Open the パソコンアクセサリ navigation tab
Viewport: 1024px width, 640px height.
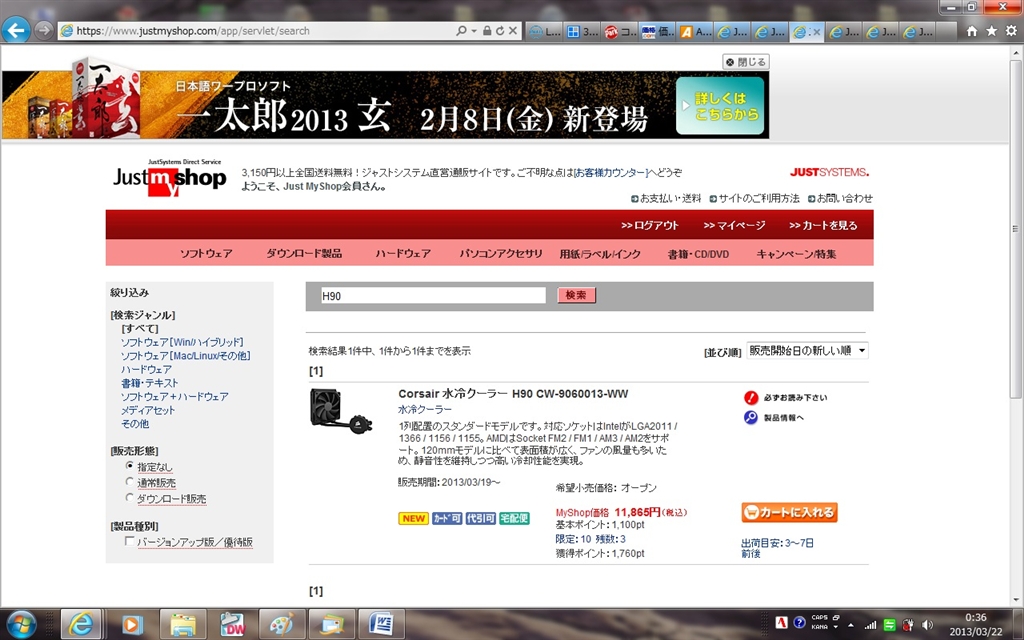[x=501, y=253]
